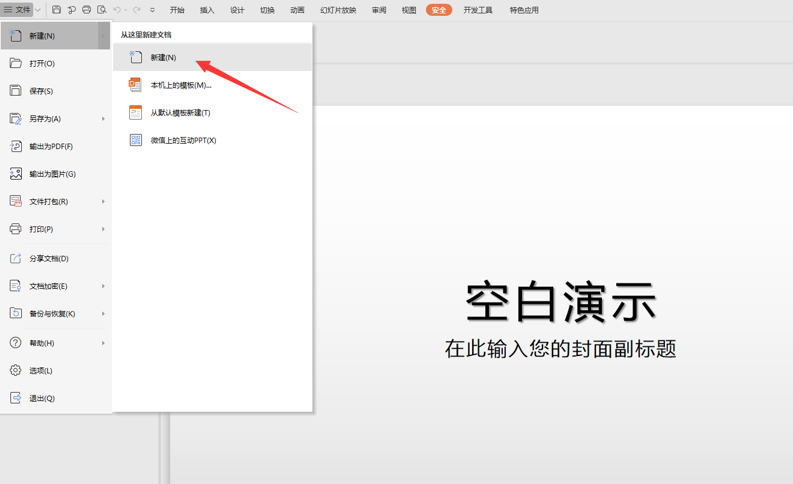Click the 分享文档(D) share icon
The height and width of the screenshot is (484, 793).
click(x=16, y=258)
